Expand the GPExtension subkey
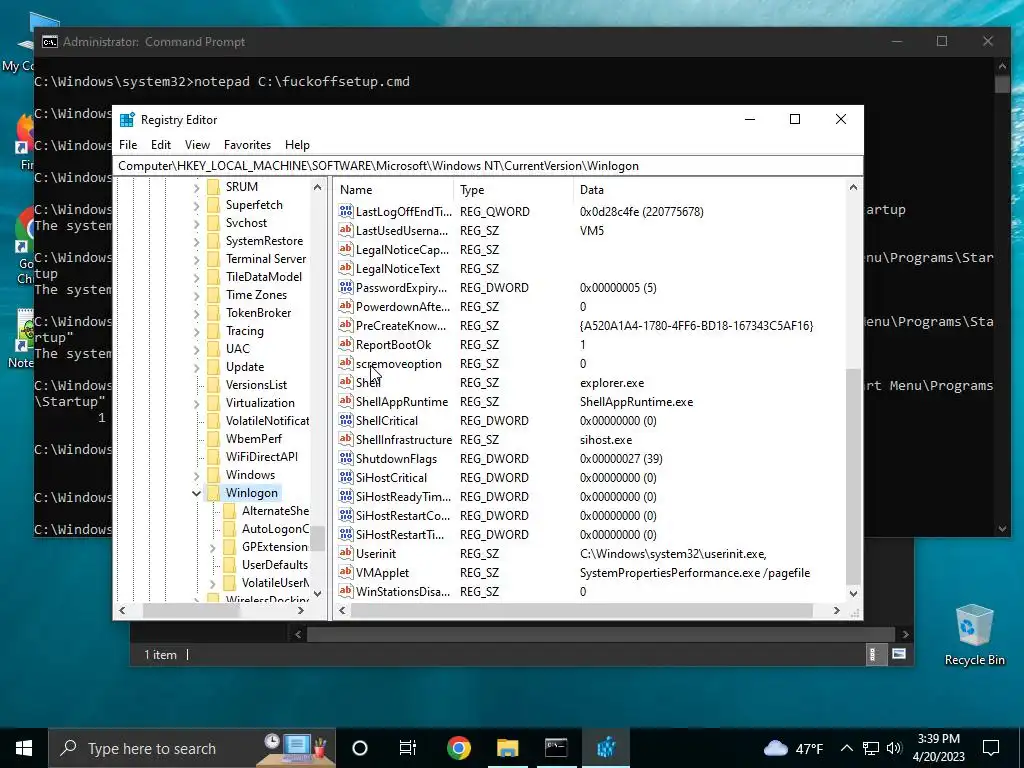Screen dimensions: 1024x768 tap(212, 547)
